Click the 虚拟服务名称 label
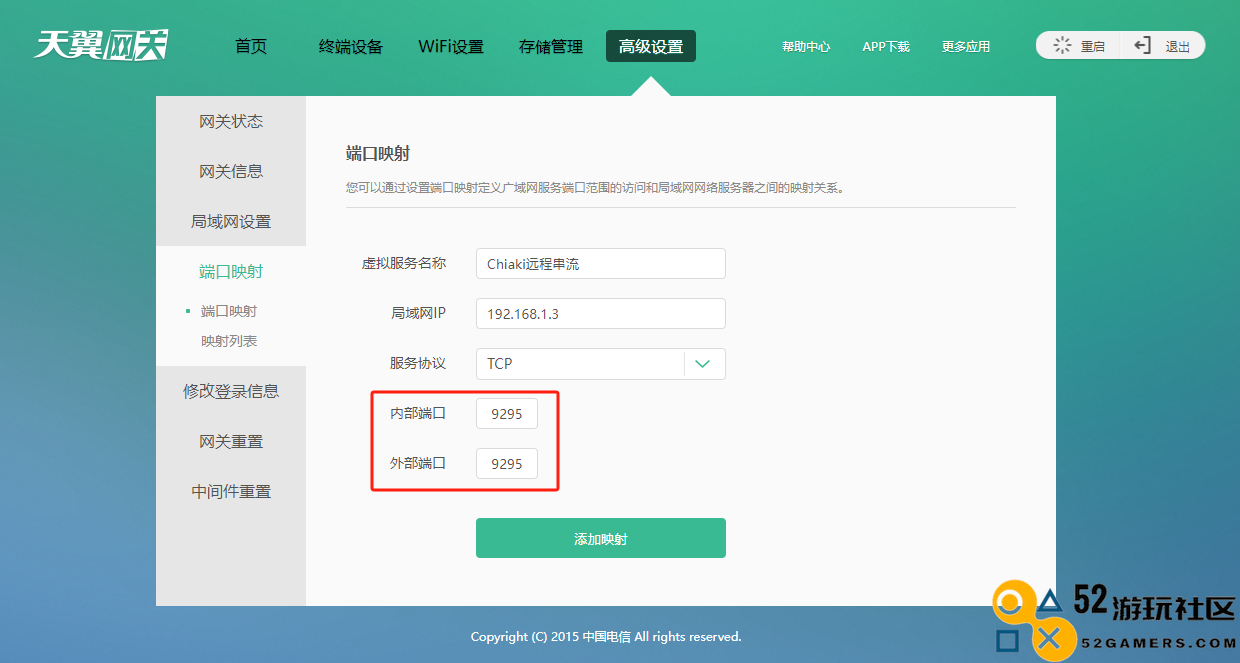This screenshot has height=663, width=1240. 404,263
